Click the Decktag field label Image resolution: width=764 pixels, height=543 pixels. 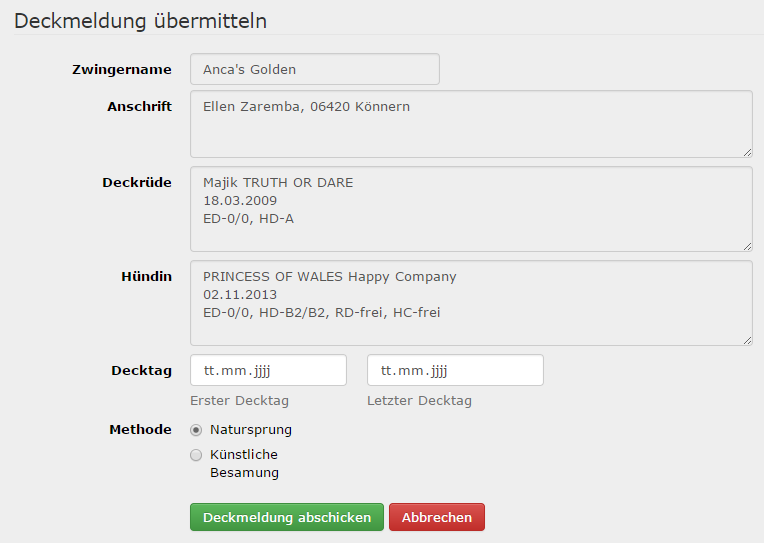[141, 370]
